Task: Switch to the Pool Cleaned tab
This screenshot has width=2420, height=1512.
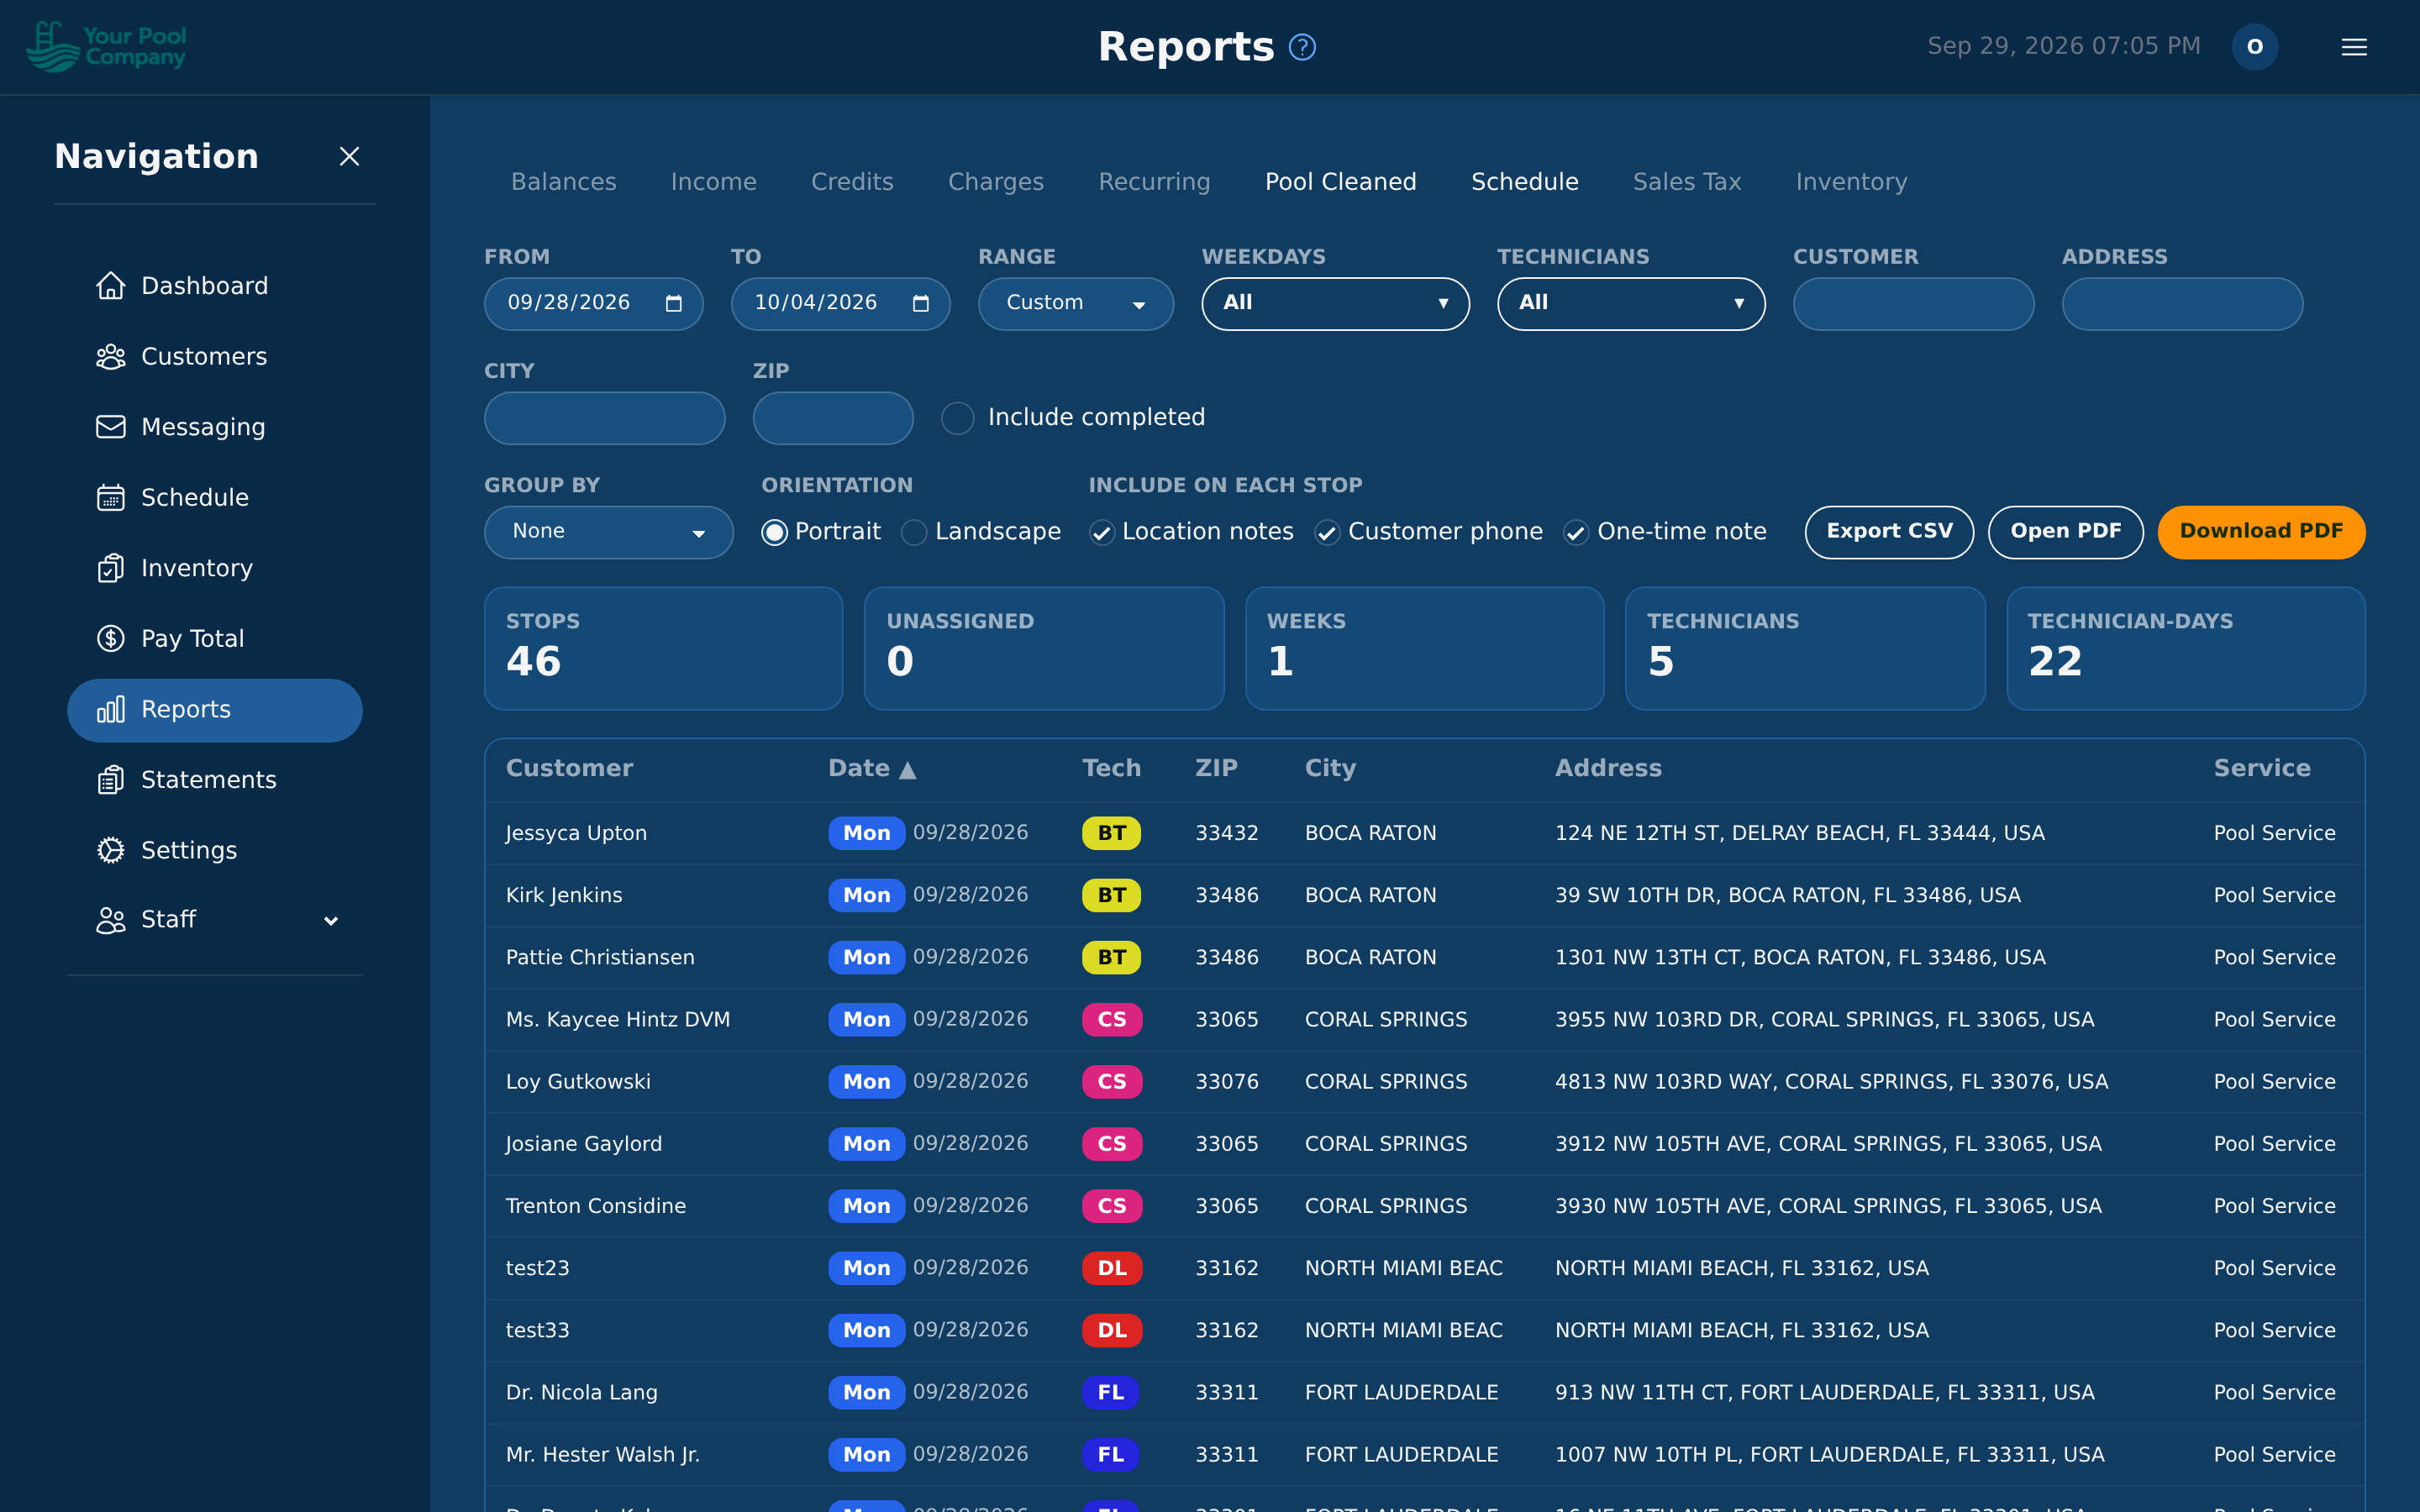Action: click(1340, 182)
